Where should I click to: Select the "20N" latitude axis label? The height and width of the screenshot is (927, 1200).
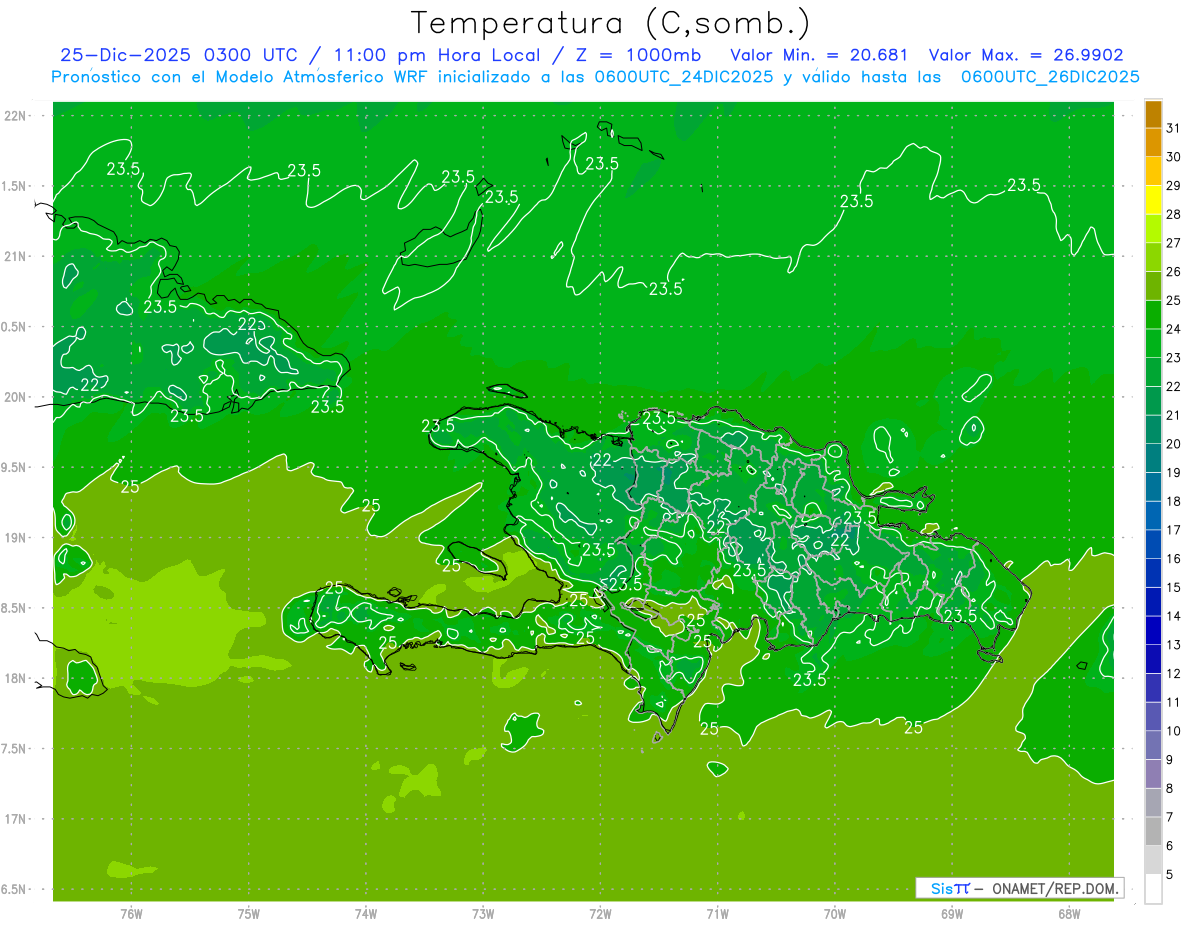pyautogui.click(x=15, y=397)
